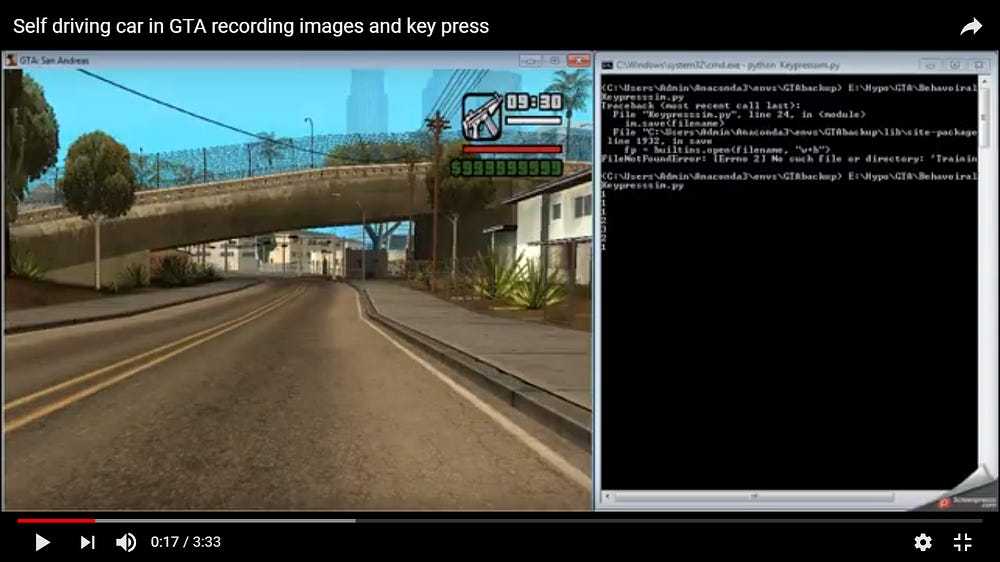Screen dimensions: 1000x562
Task: Click the Traceback line in cmd
Action: click(700, 105)
